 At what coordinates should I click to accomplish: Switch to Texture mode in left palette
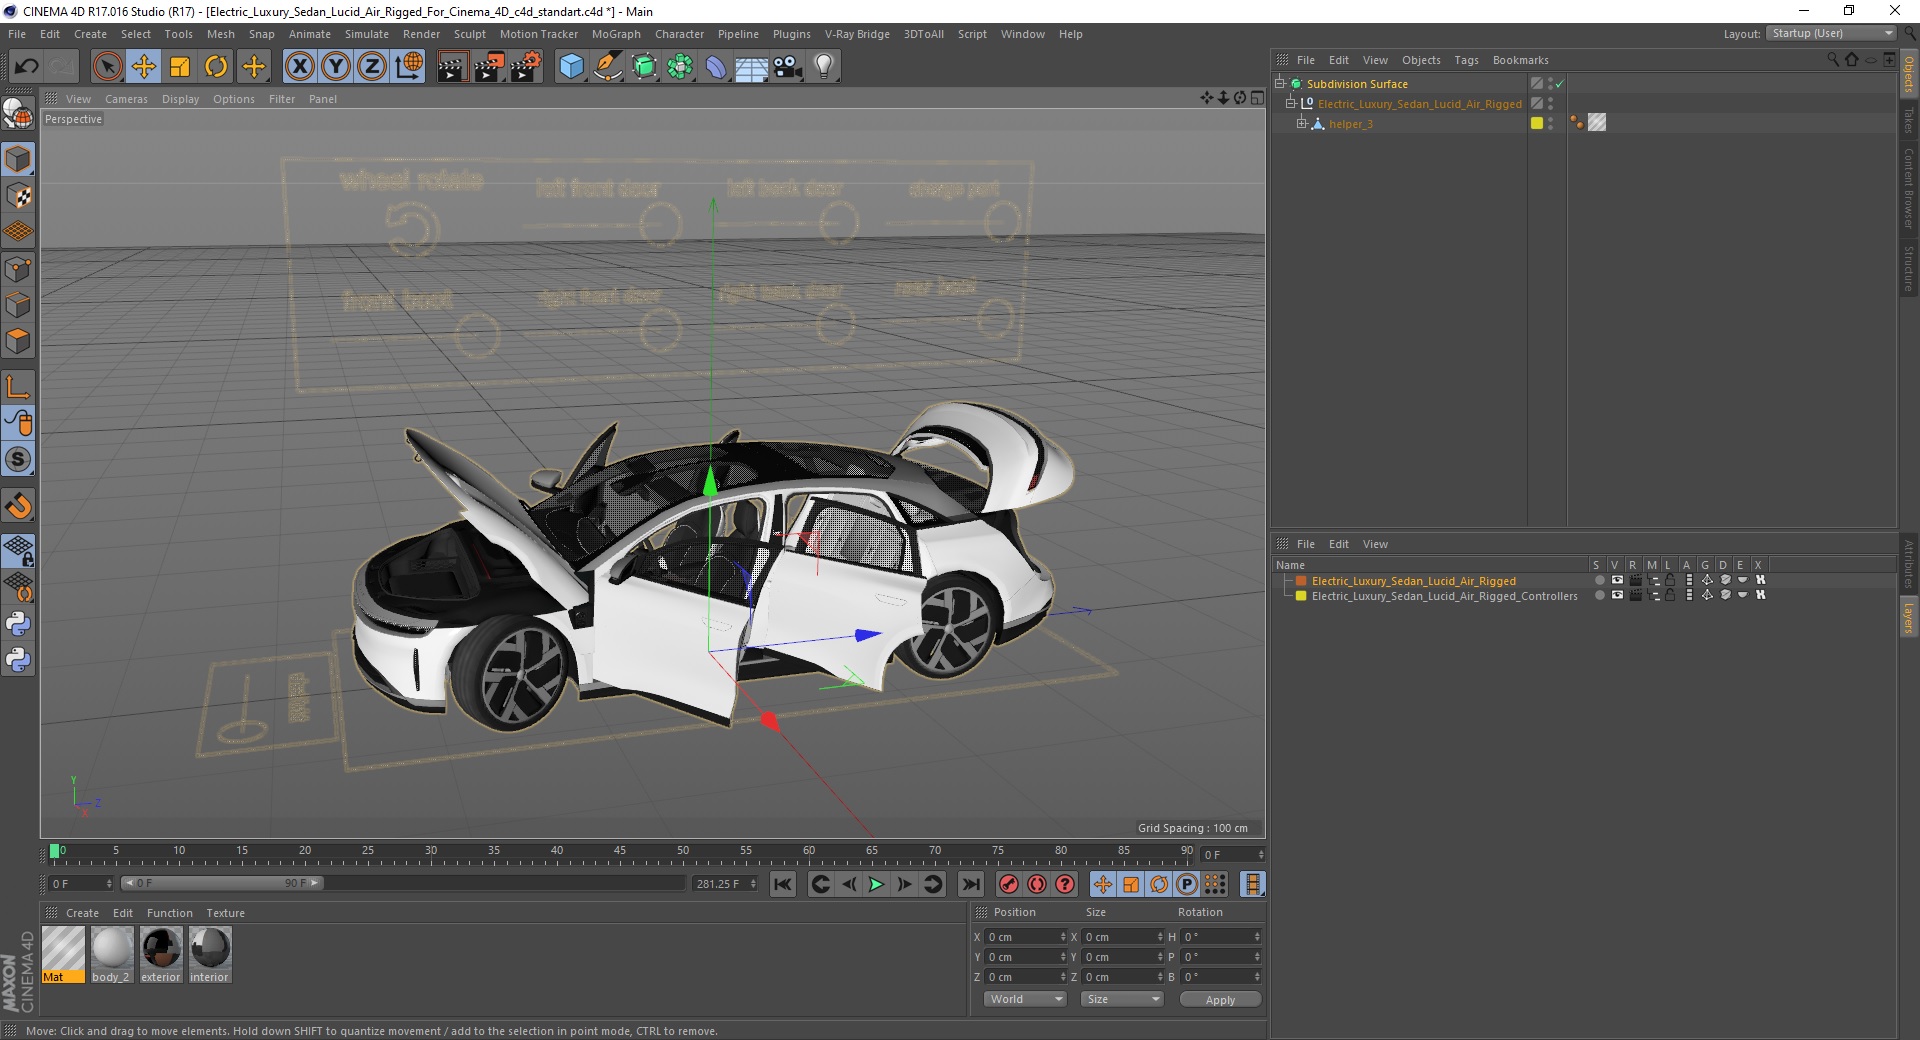tap(18, 196)
